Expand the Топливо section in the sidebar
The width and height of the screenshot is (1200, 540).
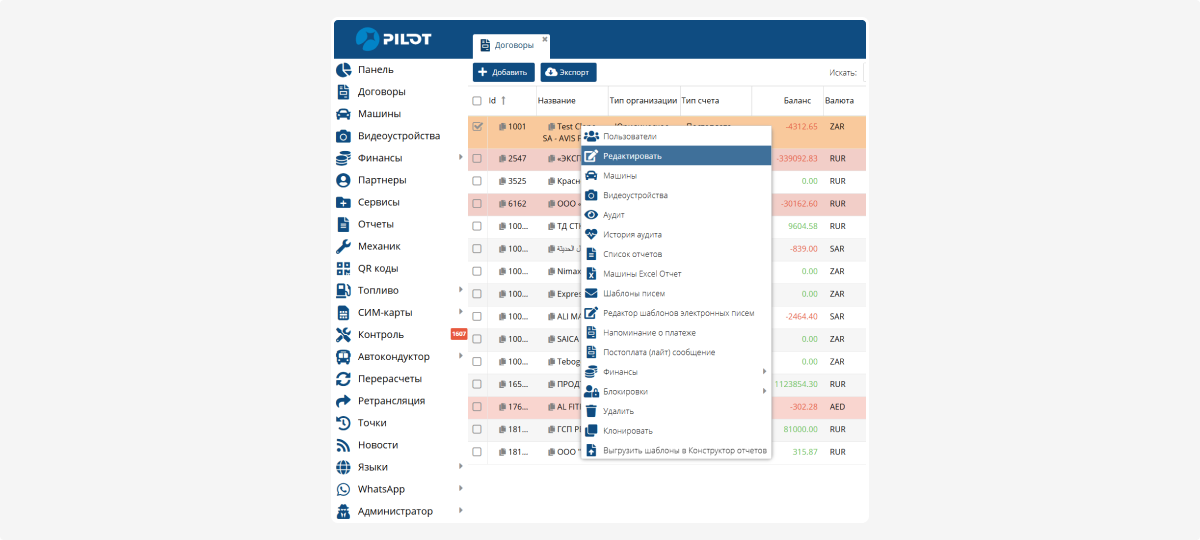click(460, 290)
